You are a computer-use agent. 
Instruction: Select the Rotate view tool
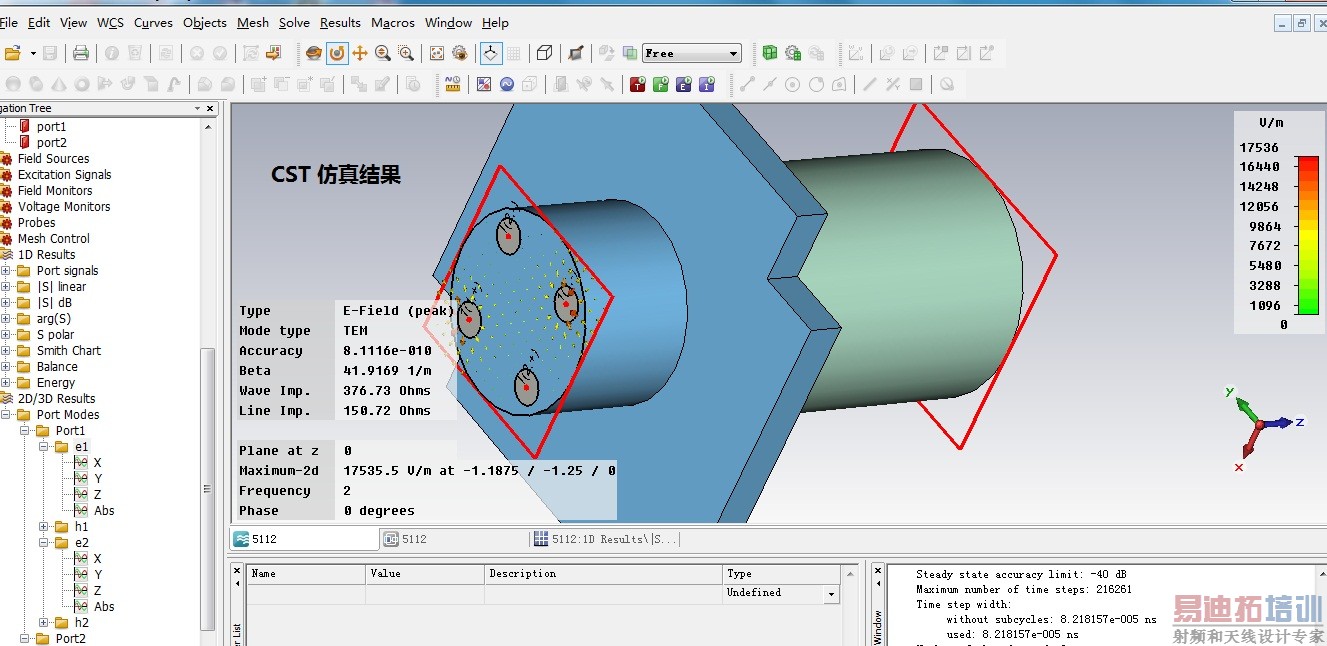click(x=314, y=53)
